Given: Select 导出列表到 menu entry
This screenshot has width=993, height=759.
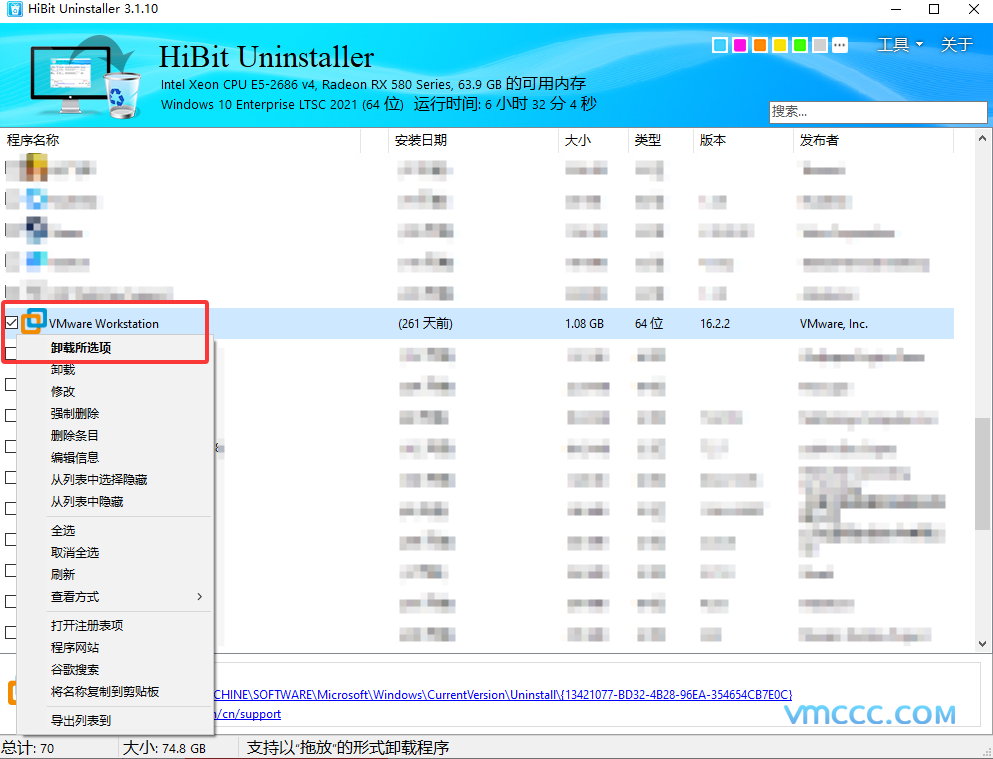Looking at the screenshot, I should pyautogui.click(x=80, y=720).
